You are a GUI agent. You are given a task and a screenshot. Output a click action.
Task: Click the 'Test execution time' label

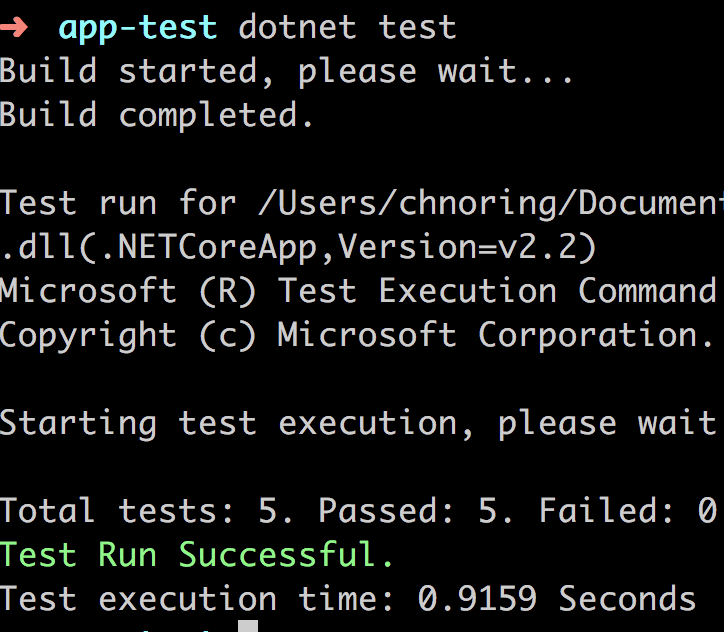pos(196,599)
